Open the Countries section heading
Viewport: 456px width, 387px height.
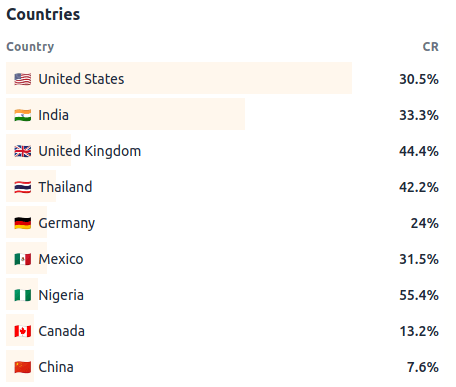click(43, 14)
